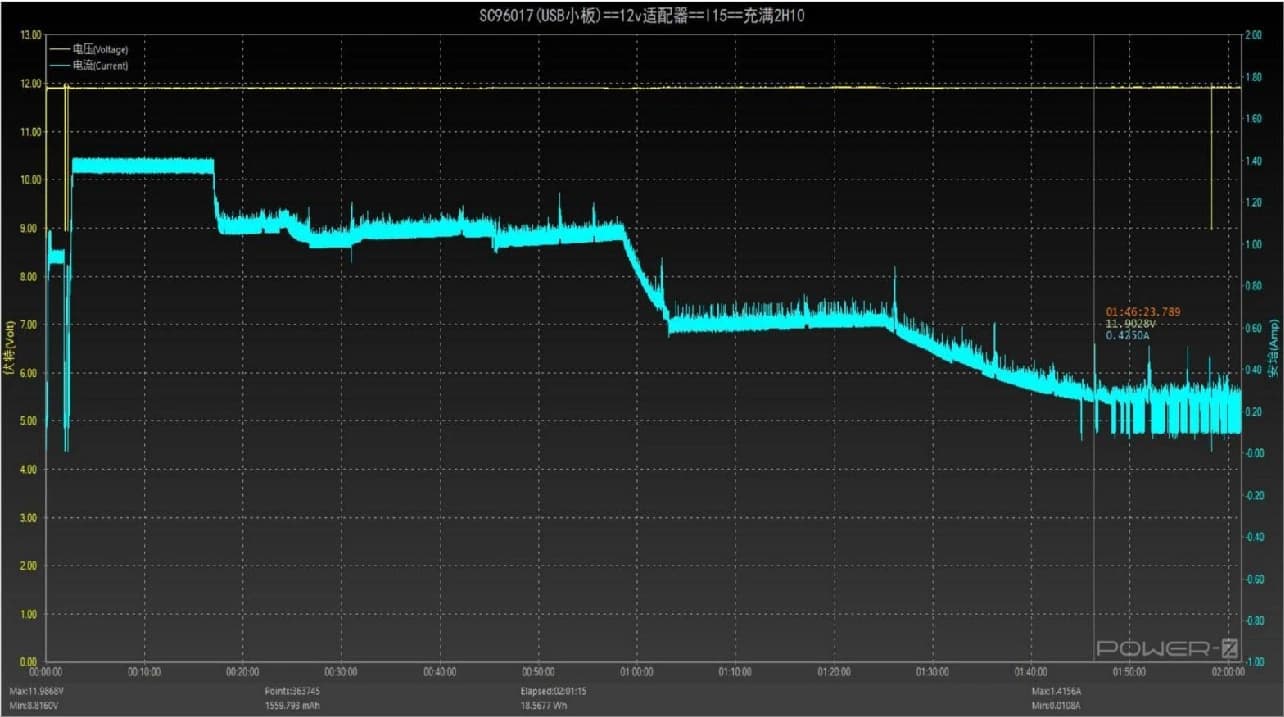
Task: Click the 00:20:00 time axis tick
Action: click(244, 672)
